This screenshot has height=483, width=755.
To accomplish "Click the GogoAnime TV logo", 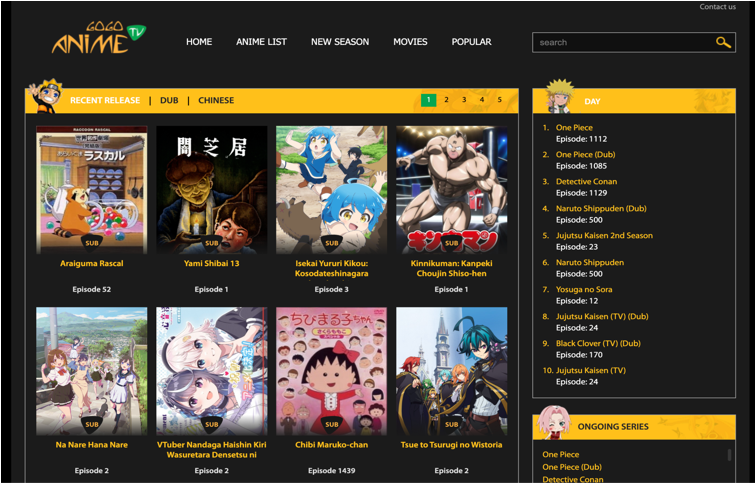I will tap(99, 38).
